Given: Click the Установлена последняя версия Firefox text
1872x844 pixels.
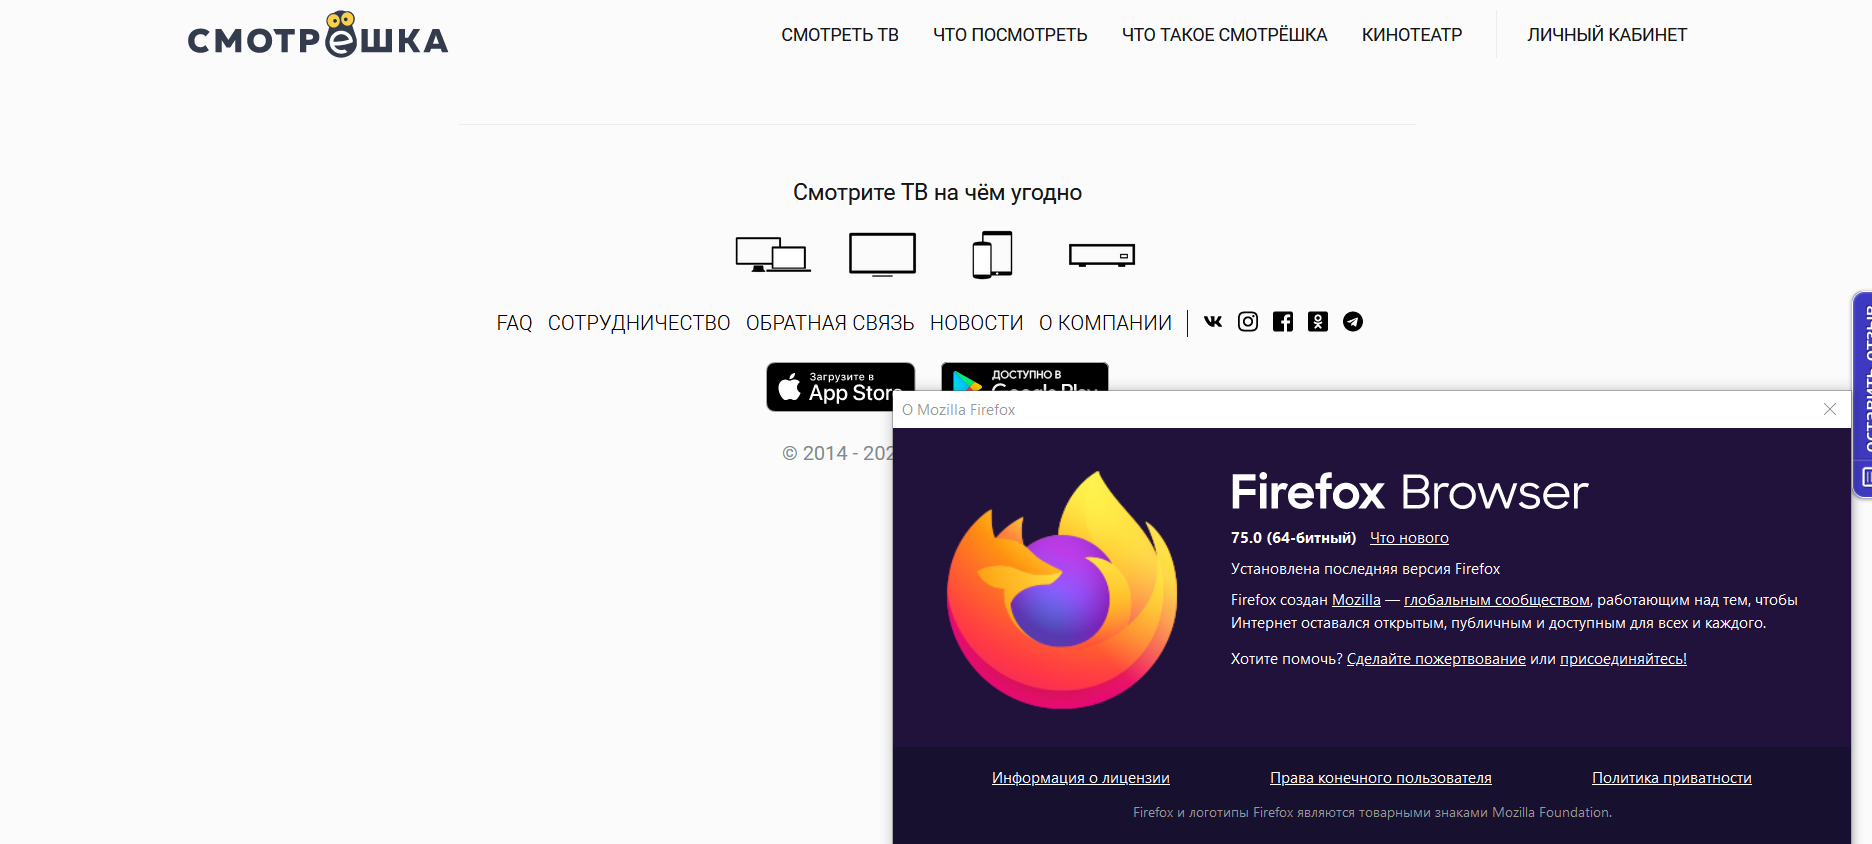Looking at the screenshot, I should (x=1365, y=569).
